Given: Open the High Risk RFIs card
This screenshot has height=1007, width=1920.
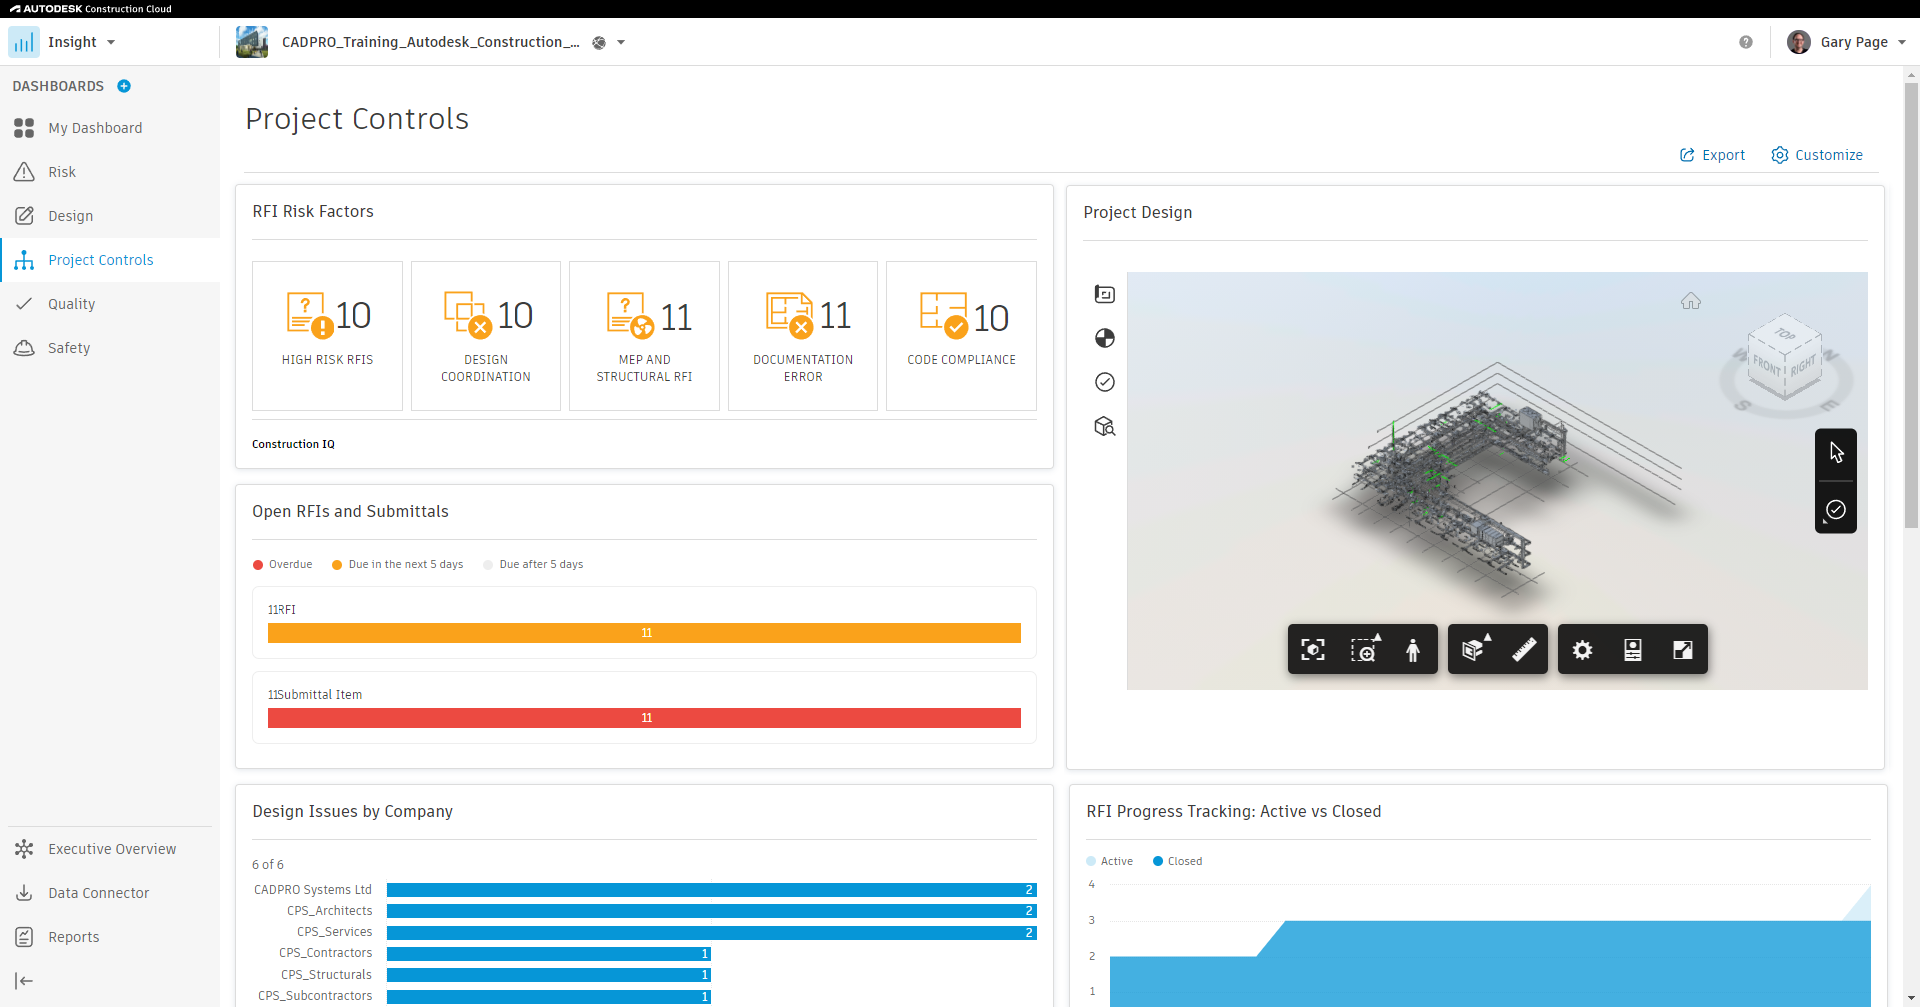Looking at the screenshot, I should 327,336.
